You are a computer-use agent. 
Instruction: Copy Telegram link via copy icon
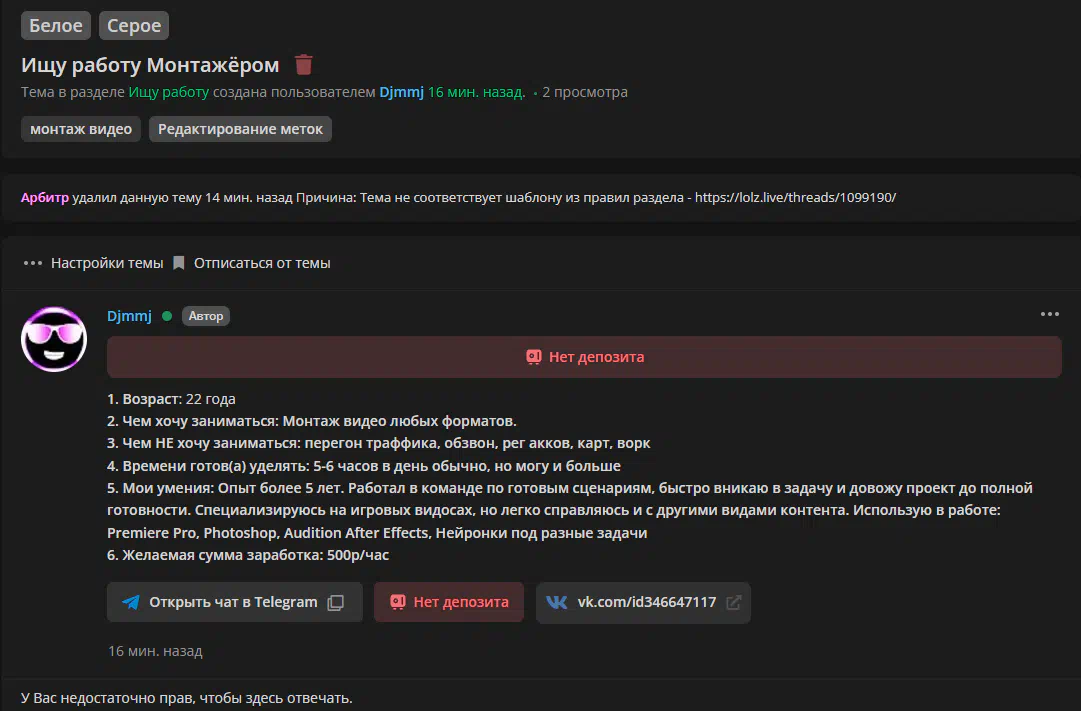[x=336, y=602]
